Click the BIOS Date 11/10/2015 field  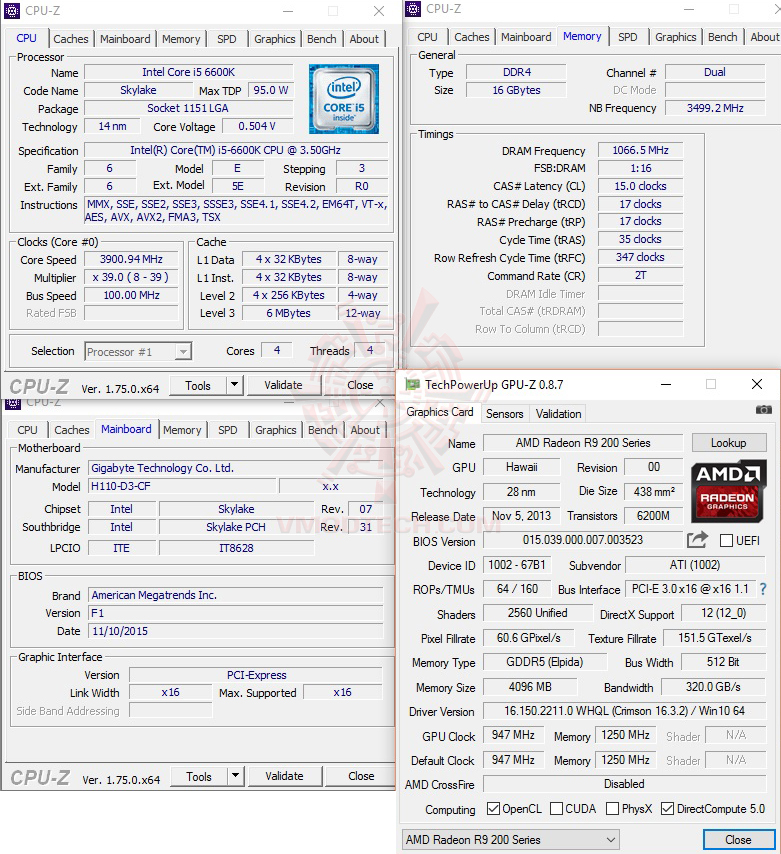pos(235,631)
